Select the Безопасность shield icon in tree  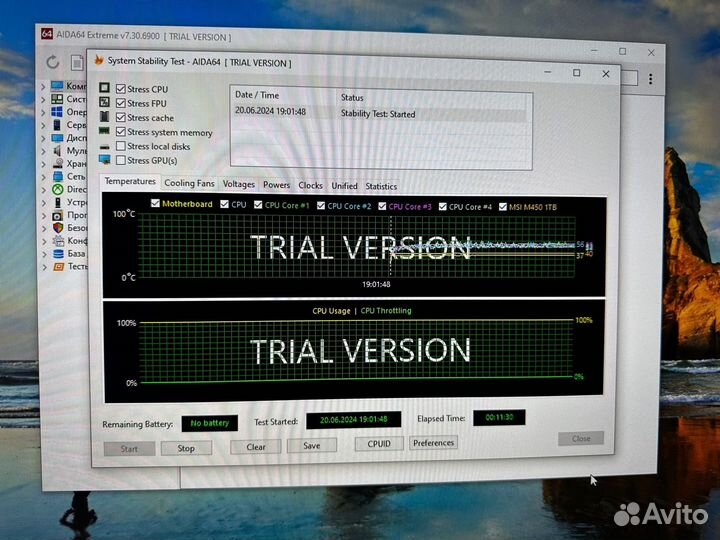pyautogui.click(x=58, y=227)
